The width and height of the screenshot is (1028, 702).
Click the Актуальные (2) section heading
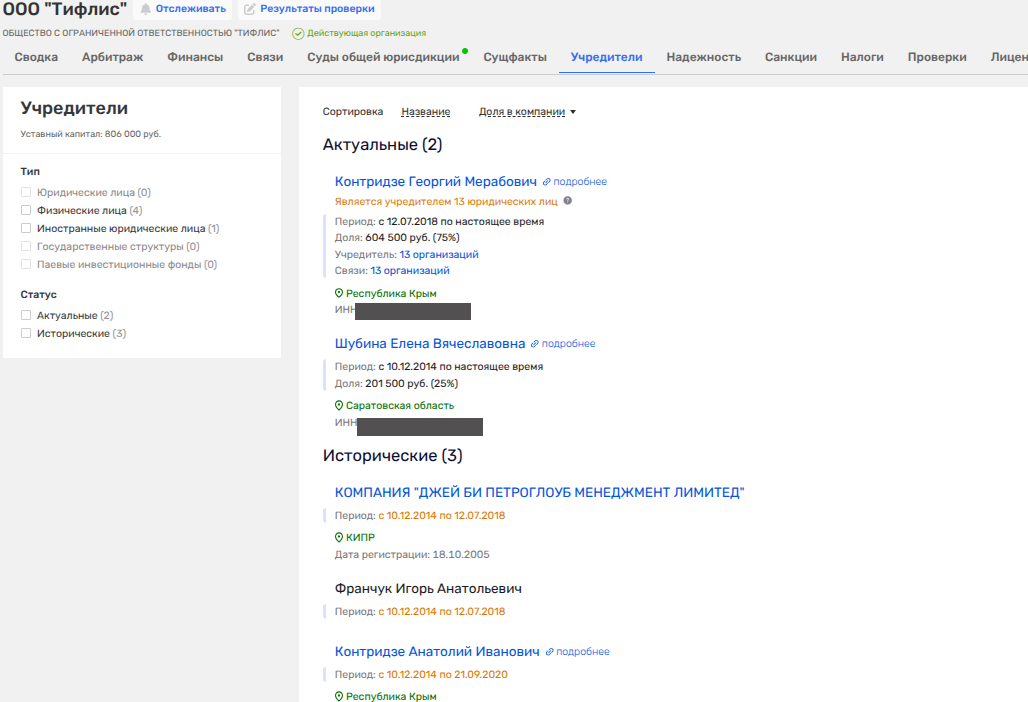coord(382,144)
